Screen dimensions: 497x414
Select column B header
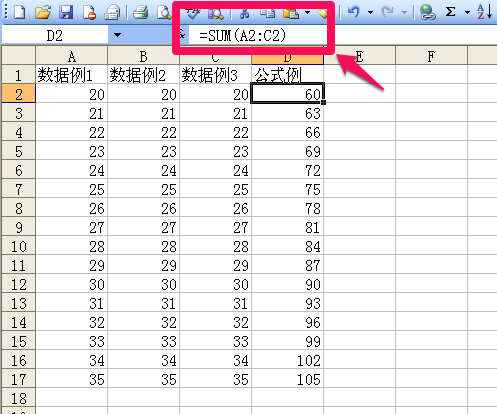click(x=143, y=56)
